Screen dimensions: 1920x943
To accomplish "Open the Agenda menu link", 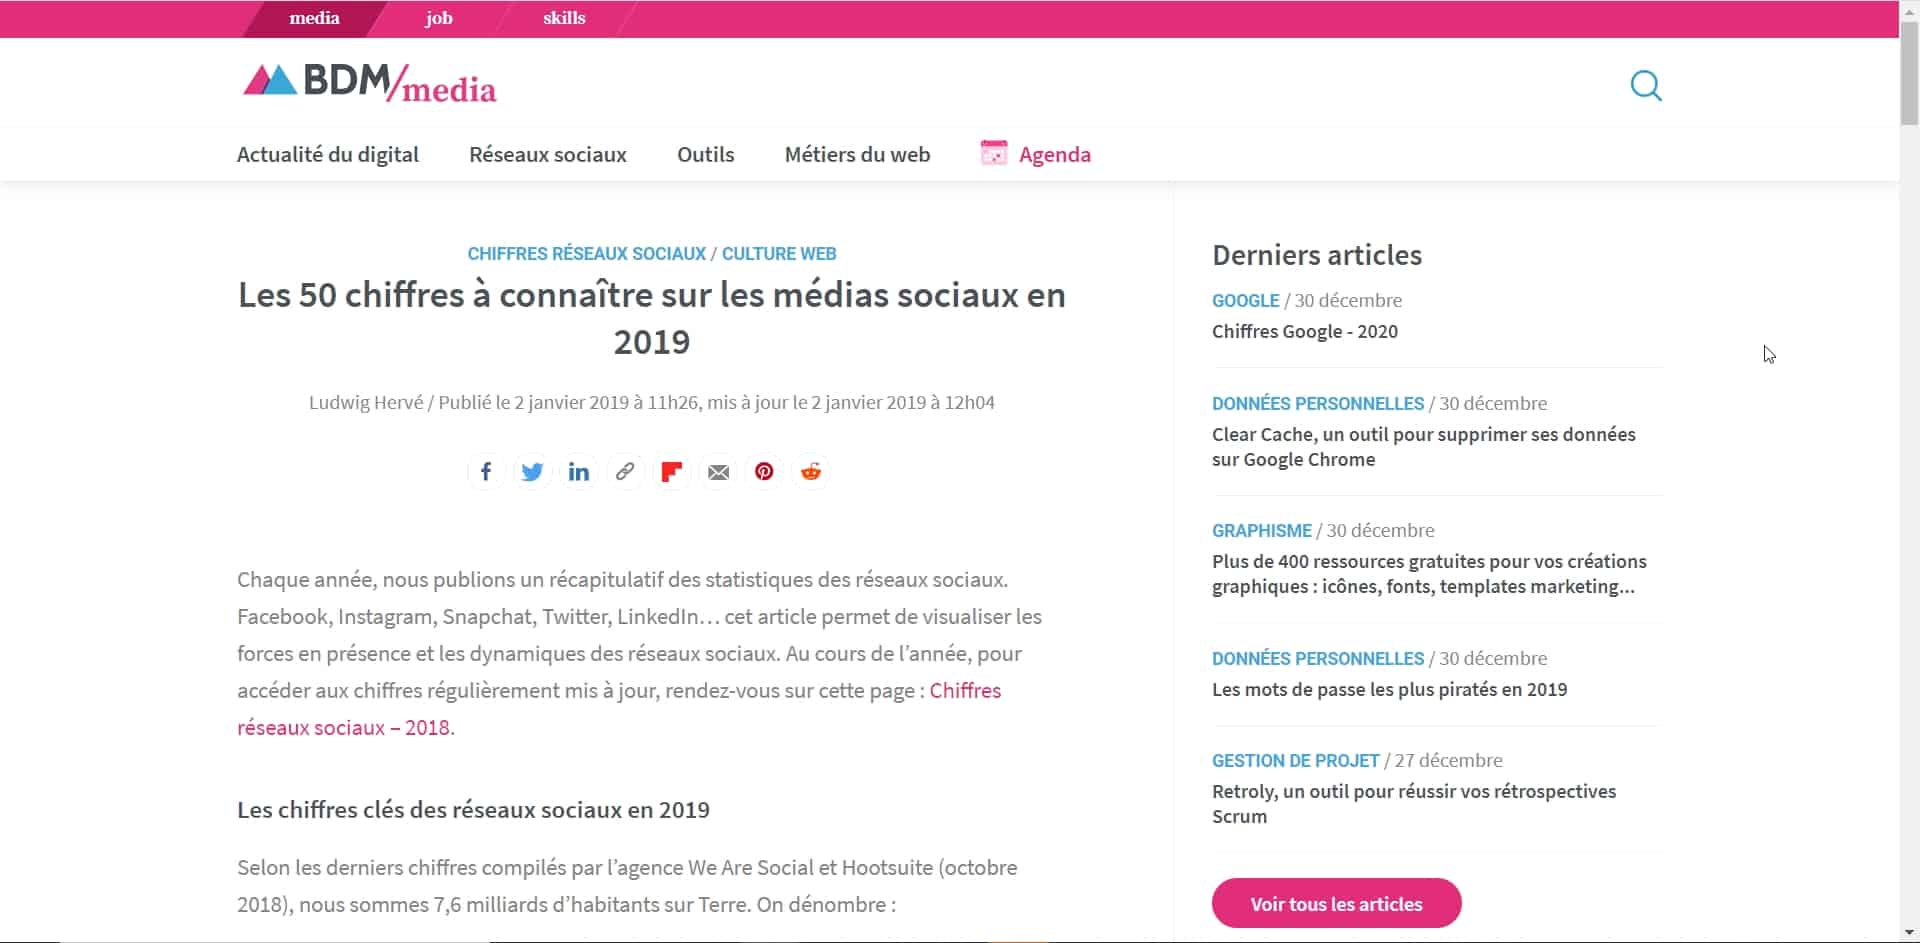I will click(x=1054, y=155).
